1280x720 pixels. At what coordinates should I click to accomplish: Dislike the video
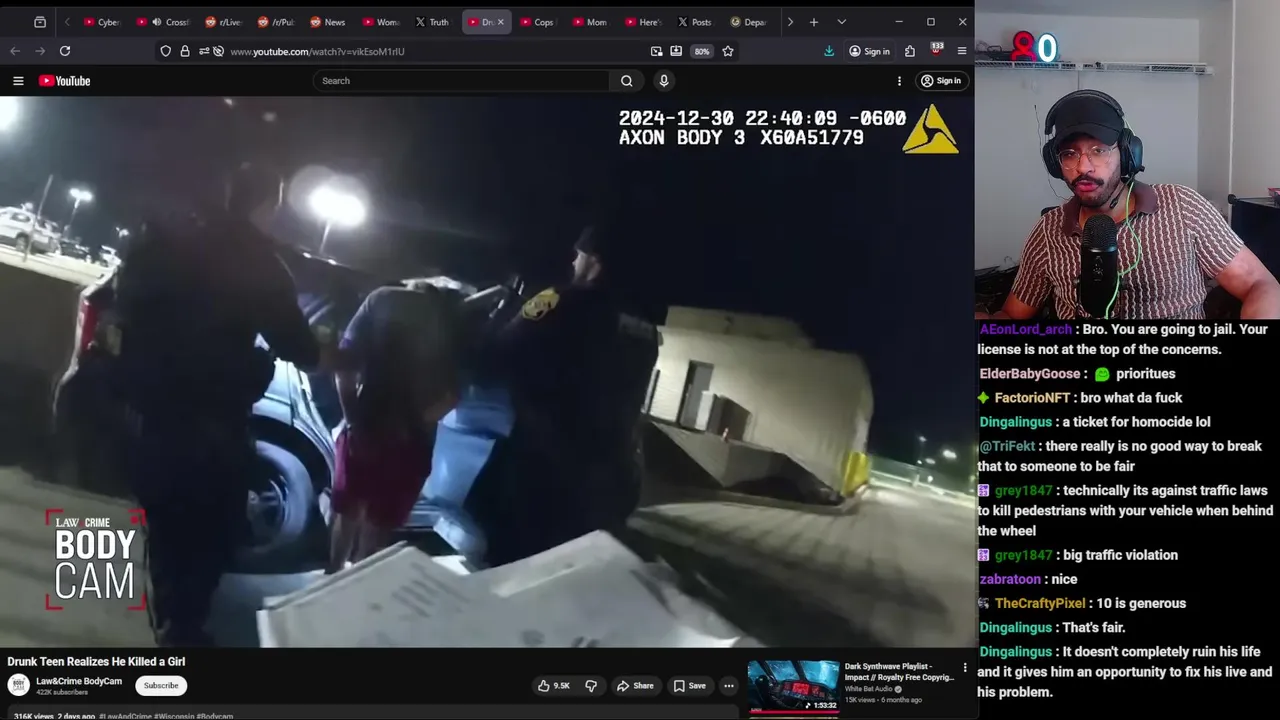point(591,686)
